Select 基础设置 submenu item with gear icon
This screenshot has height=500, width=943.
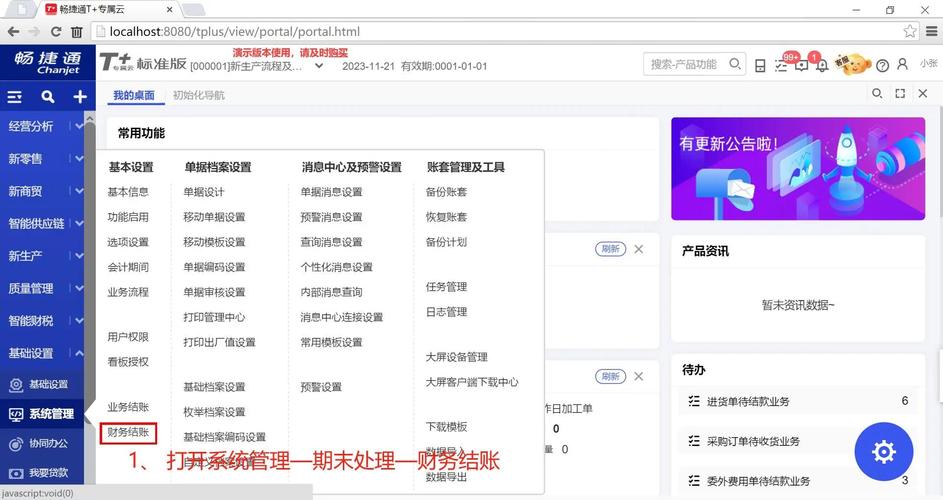point(42,384)
